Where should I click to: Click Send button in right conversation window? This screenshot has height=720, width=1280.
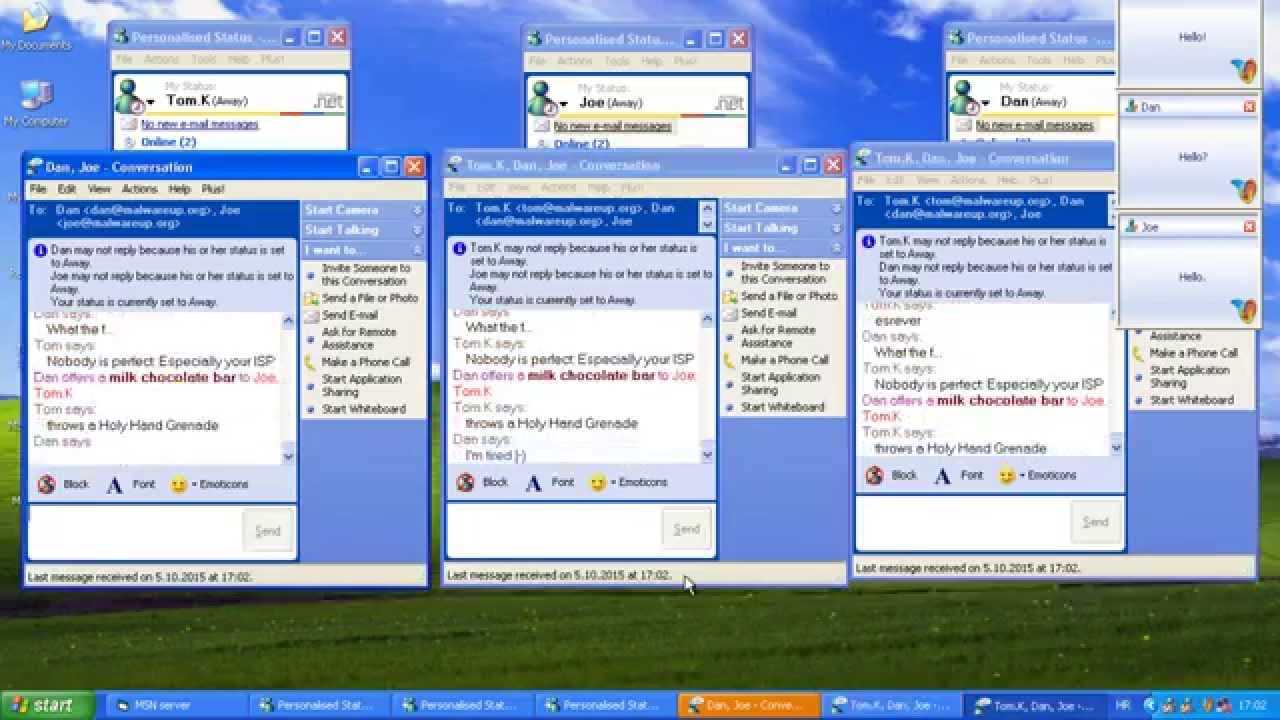click(x=1096, y=522)
